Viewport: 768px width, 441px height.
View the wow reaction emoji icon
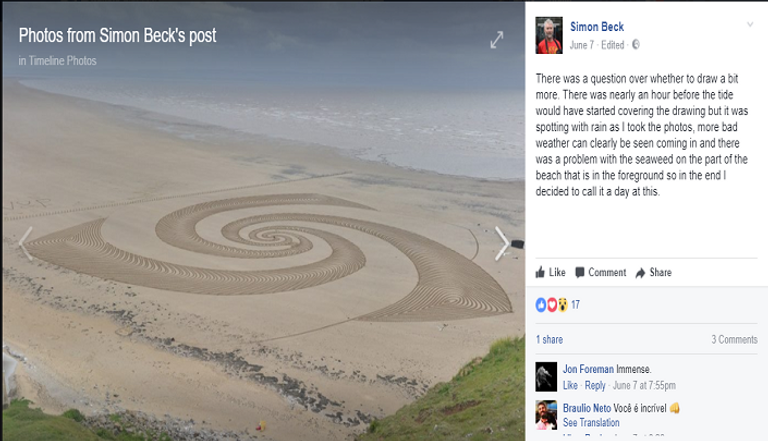click(562, 305)
